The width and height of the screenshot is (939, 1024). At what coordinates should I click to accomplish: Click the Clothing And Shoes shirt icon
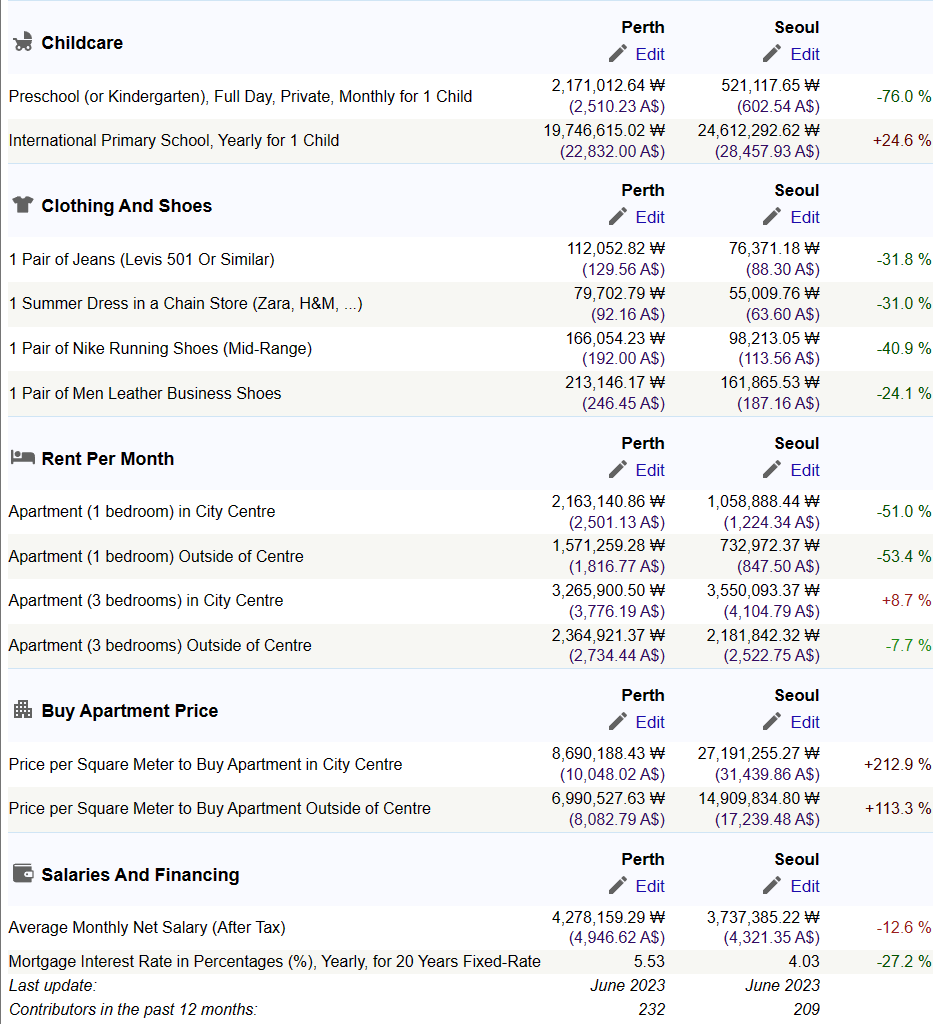tap(23, 204)
